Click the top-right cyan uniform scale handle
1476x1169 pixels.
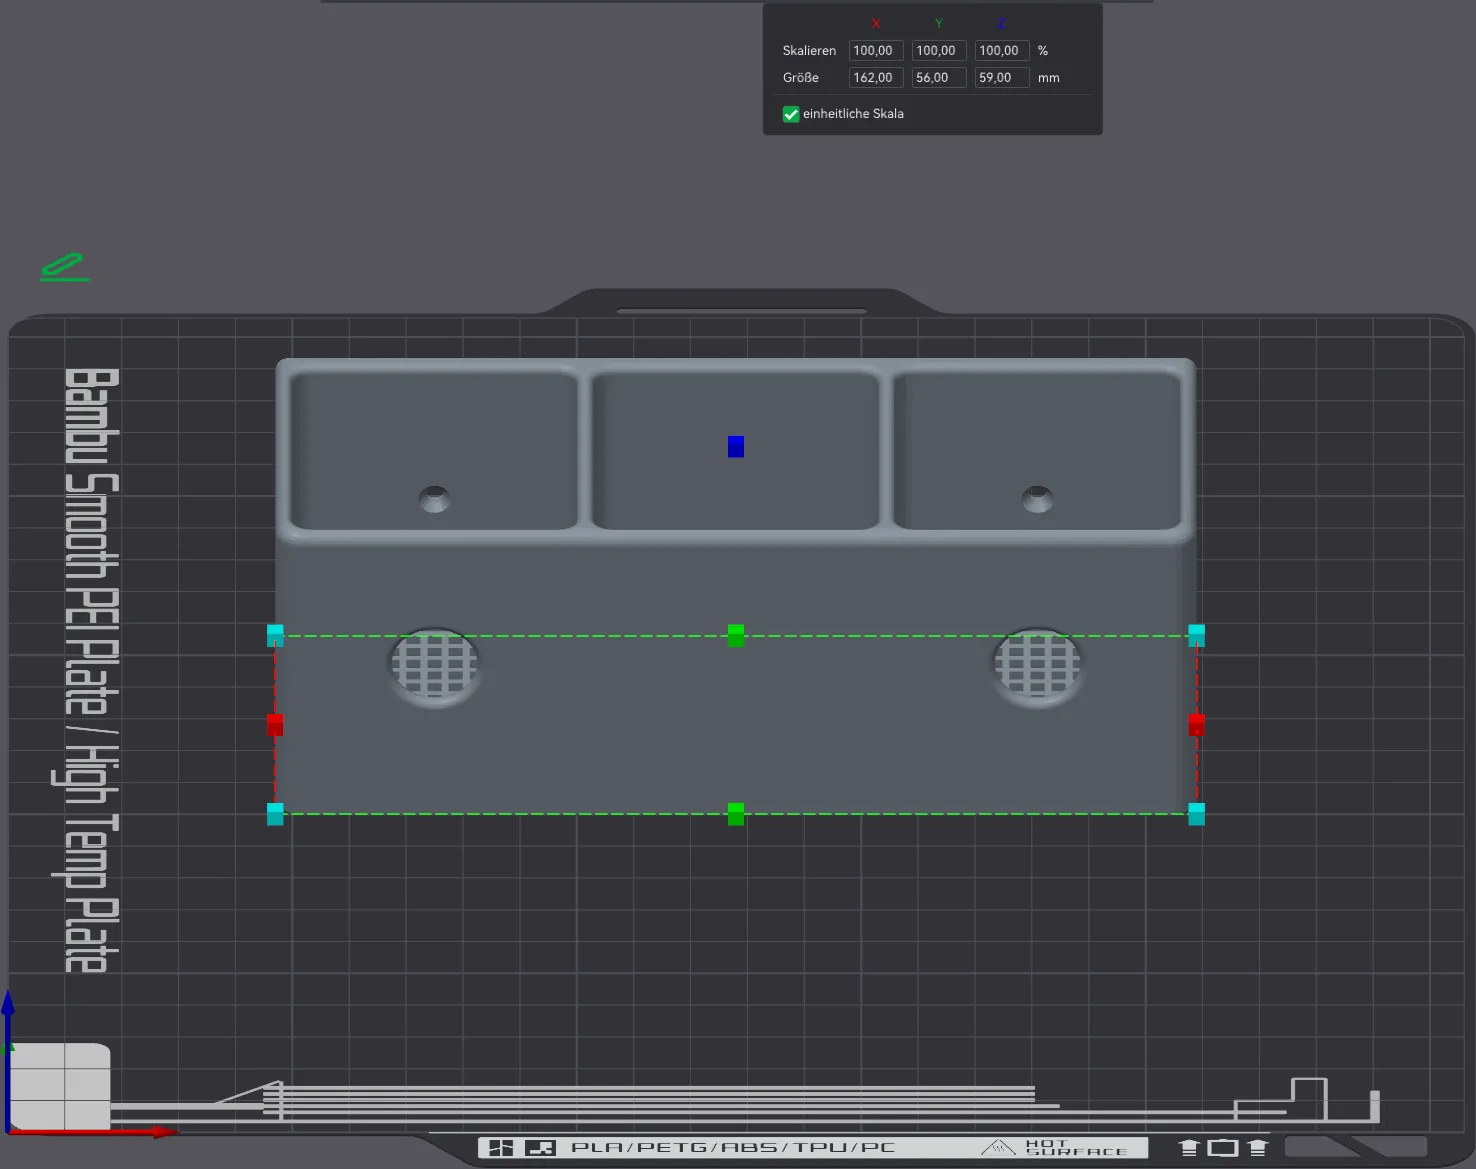1197,635
